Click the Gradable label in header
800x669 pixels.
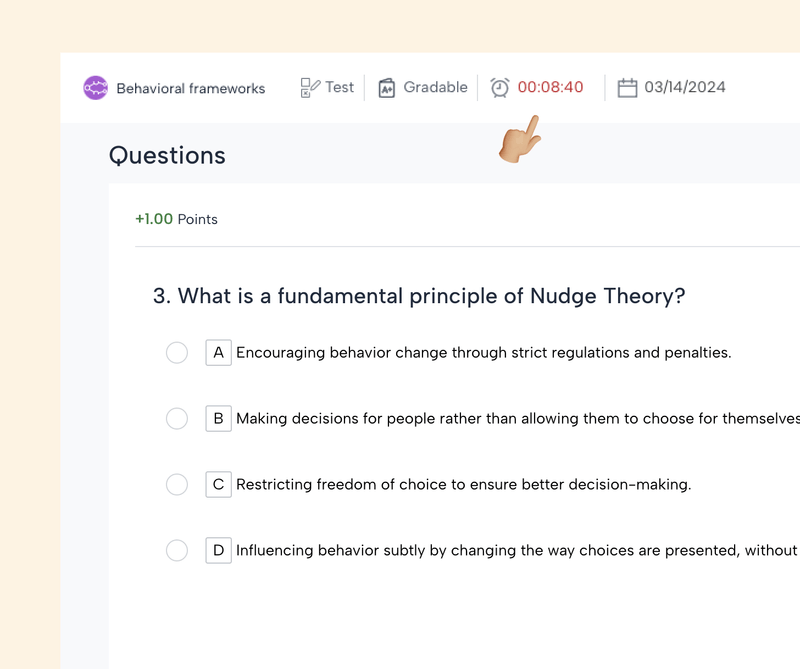point(435,88)
